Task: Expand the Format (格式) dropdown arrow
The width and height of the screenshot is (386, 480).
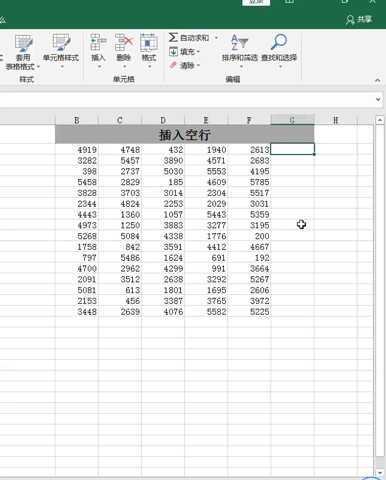Action: coord(150,67)
